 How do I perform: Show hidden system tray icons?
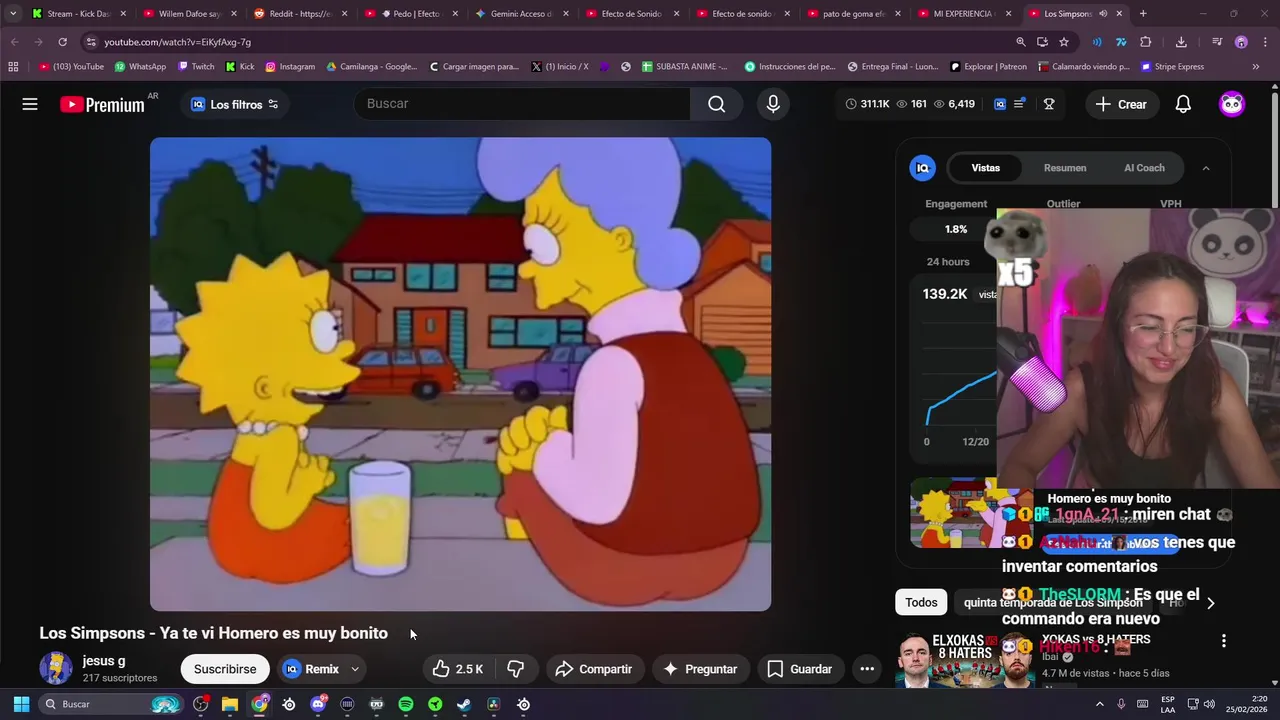click(1099, 704)
